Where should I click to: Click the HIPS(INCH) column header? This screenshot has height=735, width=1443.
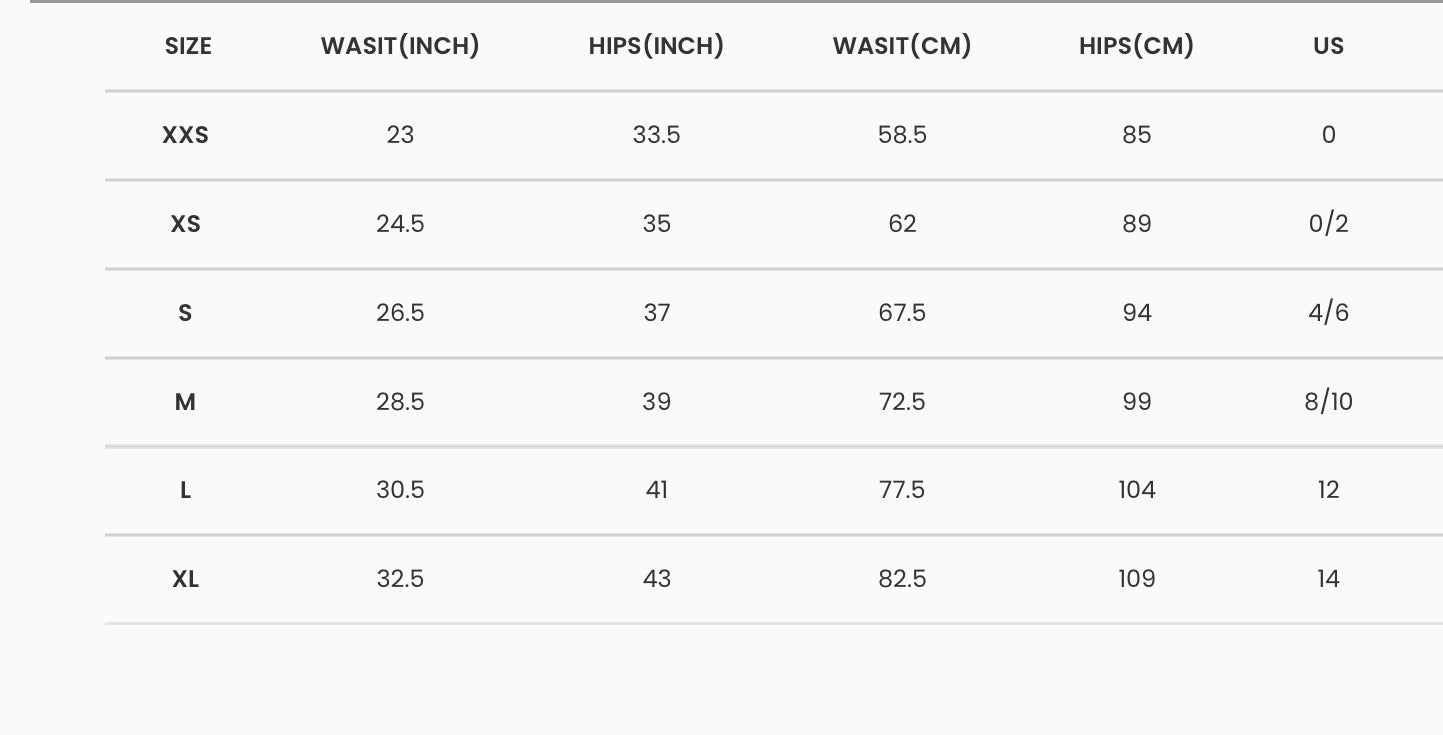[x=656, y=46]
